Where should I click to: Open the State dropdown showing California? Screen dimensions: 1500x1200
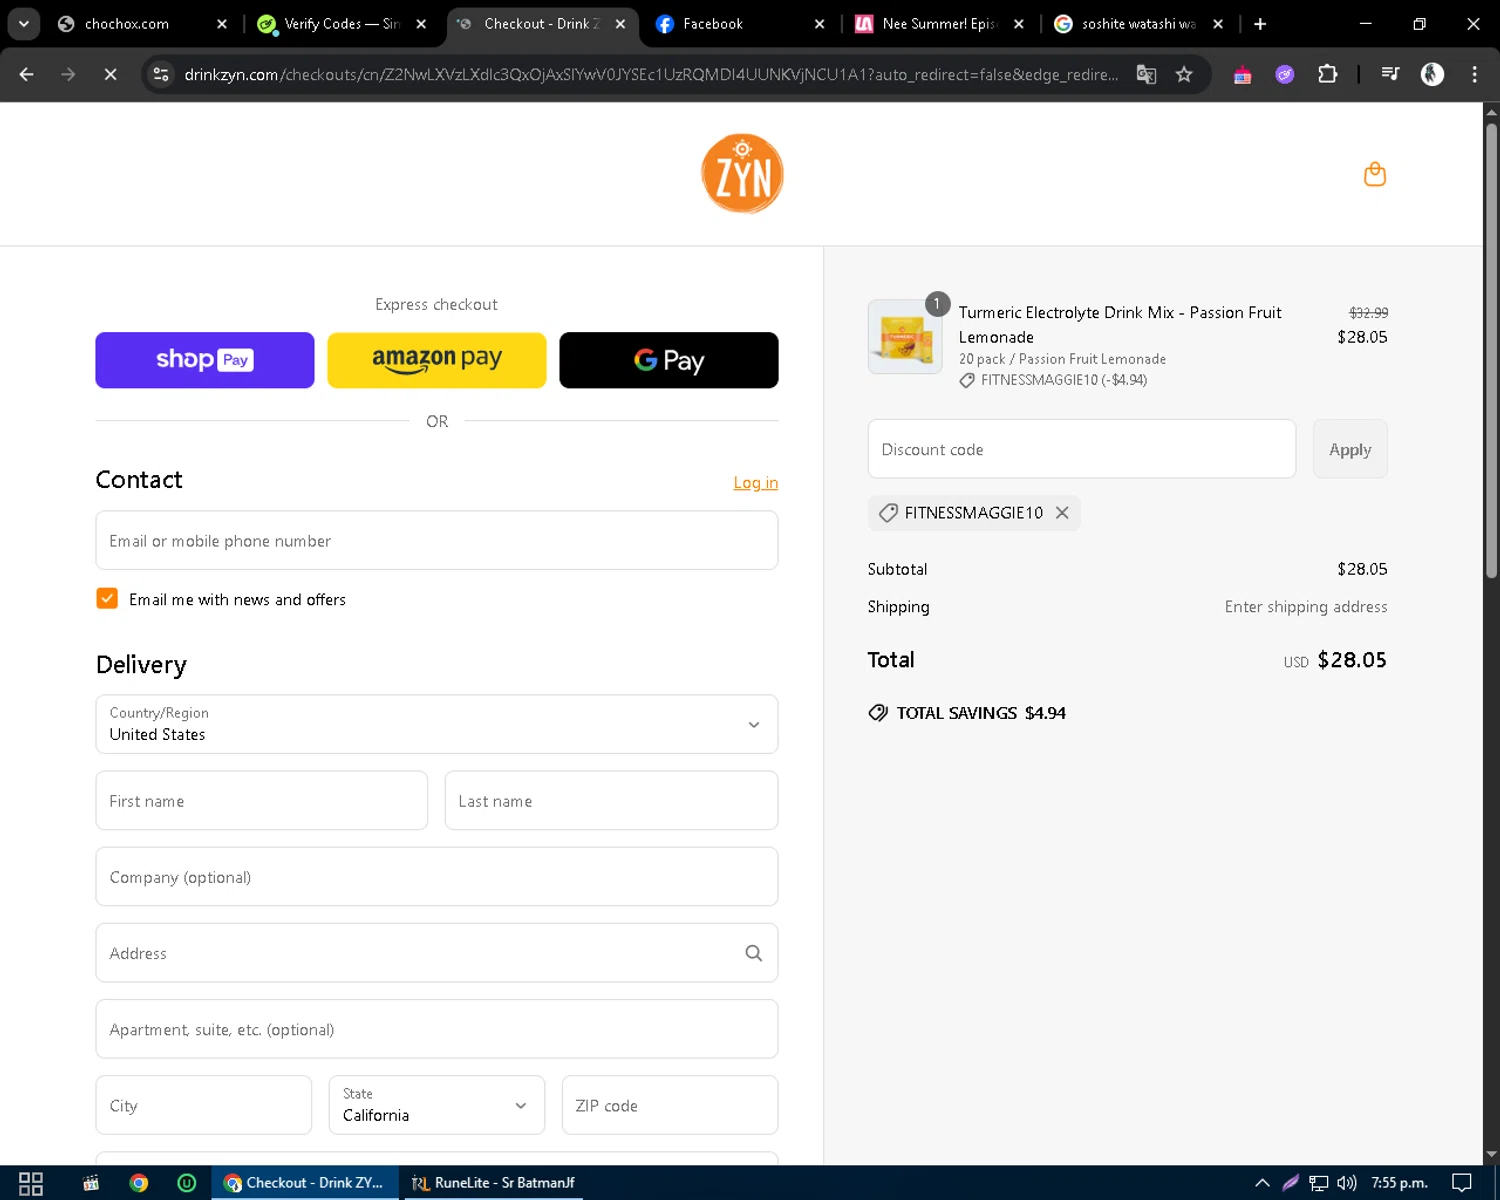pos(437,1105)
